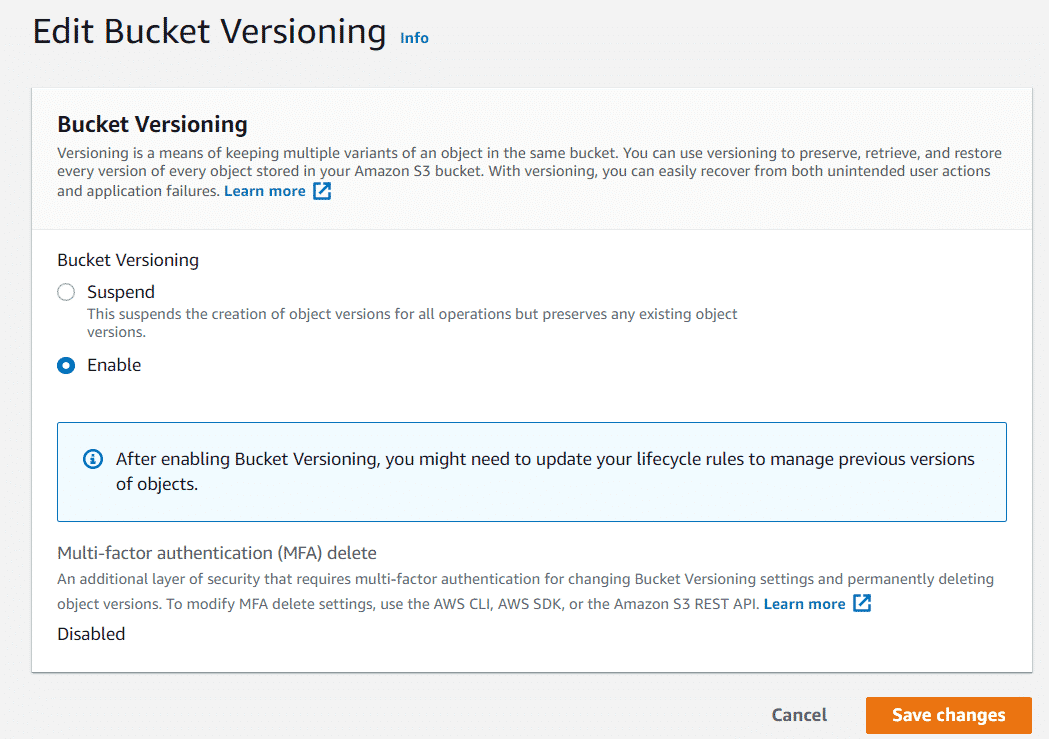The height and width of the screenshot is (739, 1049).
Task: Click Learn more in the Bucket Versioning description
Action: pyautogui.click(x=265, y=191)
